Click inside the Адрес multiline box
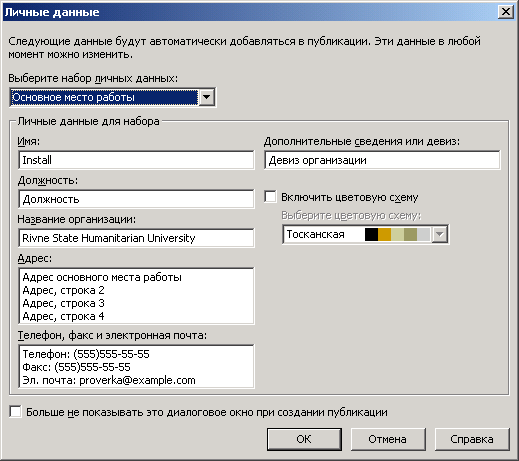519x461 pixels. (136, 296)
